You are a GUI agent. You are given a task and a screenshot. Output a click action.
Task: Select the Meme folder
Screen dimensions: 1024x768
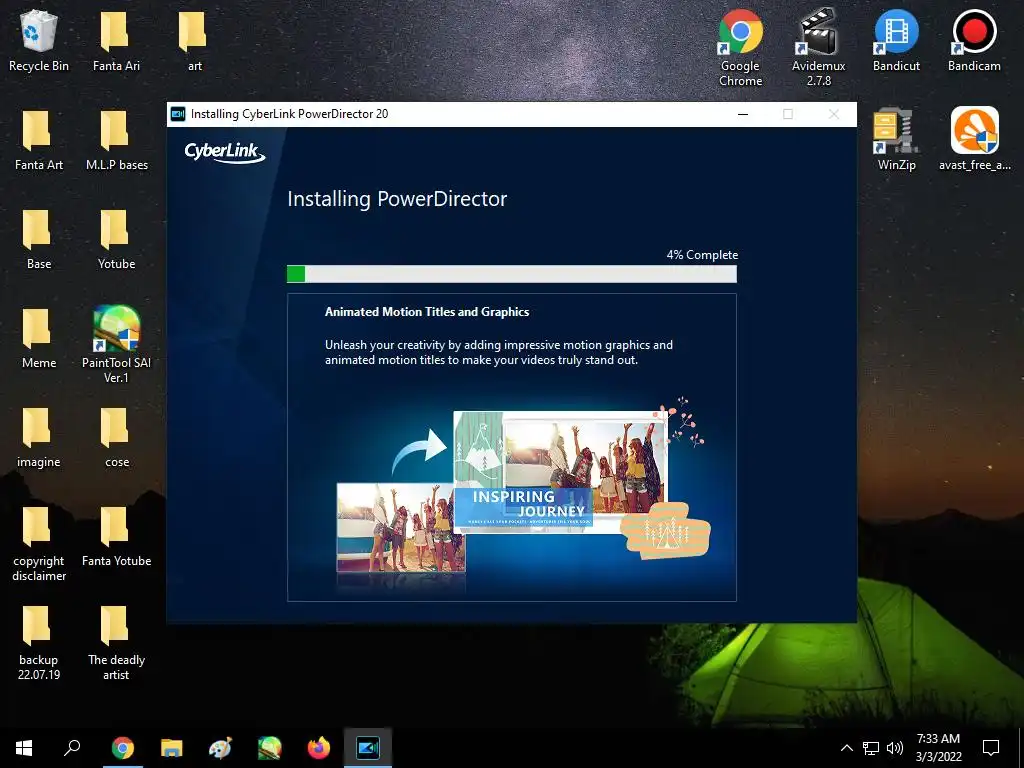(x=39, y=338)
